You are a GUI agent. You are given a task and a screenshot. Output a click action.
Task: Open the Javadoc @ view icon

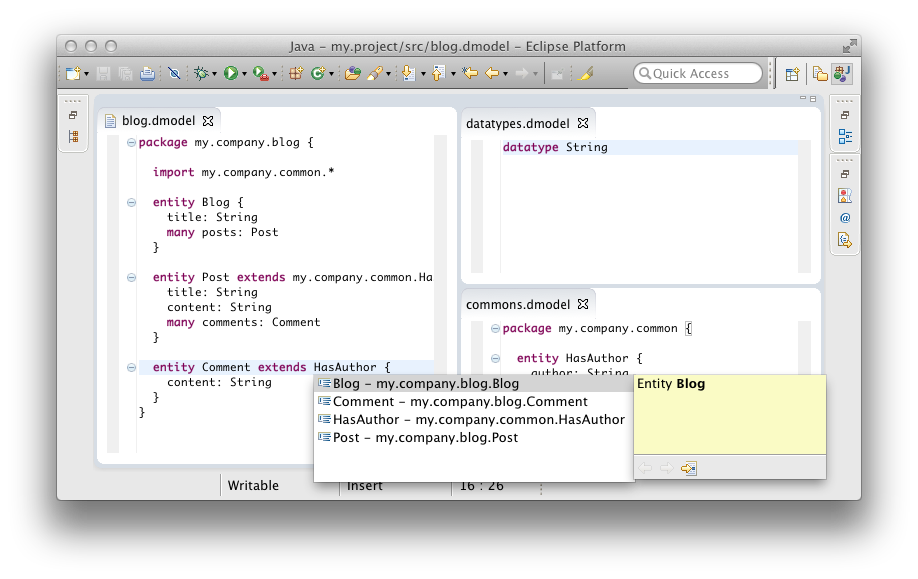[845, 218]
